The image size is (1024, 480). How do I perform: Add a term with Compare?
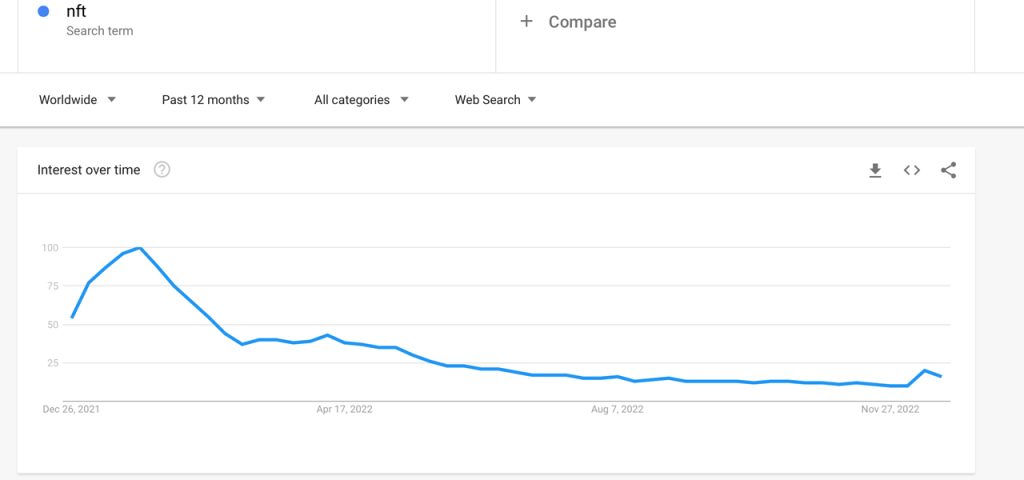(568, 22)
